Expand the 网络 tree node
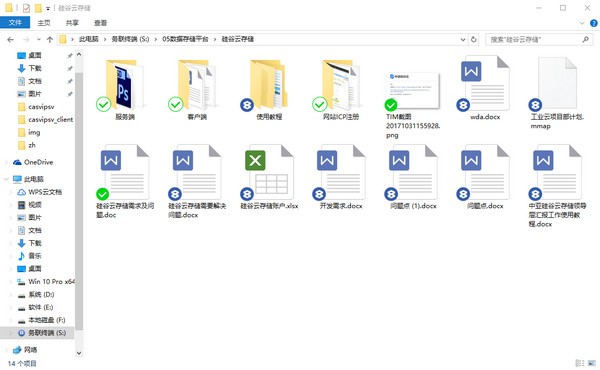 point(6,350)
